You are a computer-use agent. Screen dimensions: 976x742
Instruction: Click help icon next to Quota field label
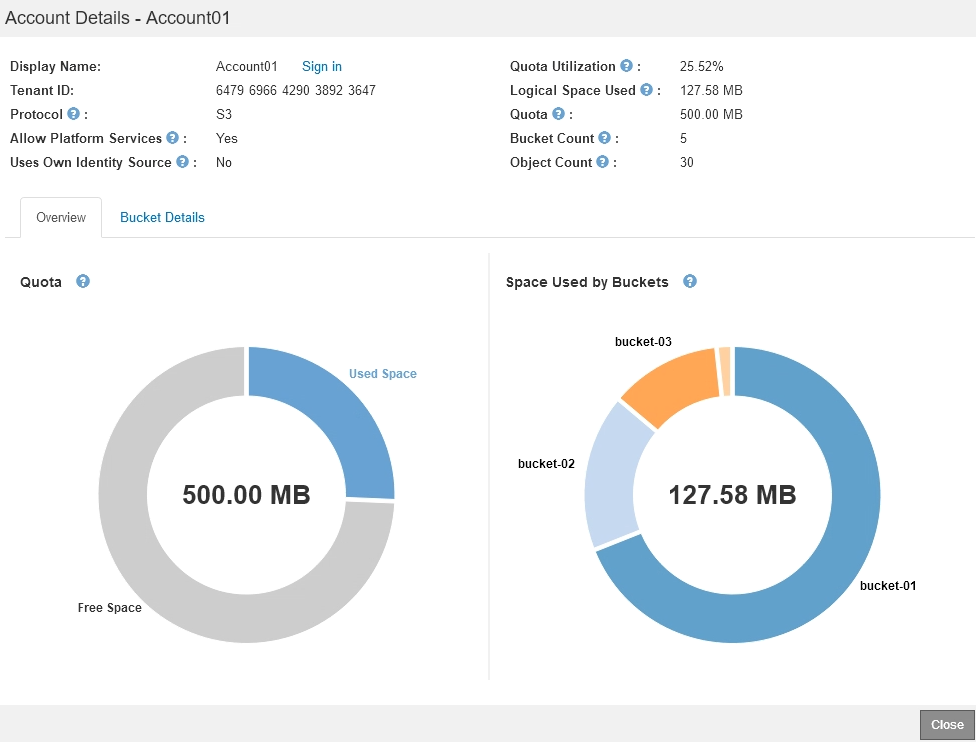click(558, 114)
